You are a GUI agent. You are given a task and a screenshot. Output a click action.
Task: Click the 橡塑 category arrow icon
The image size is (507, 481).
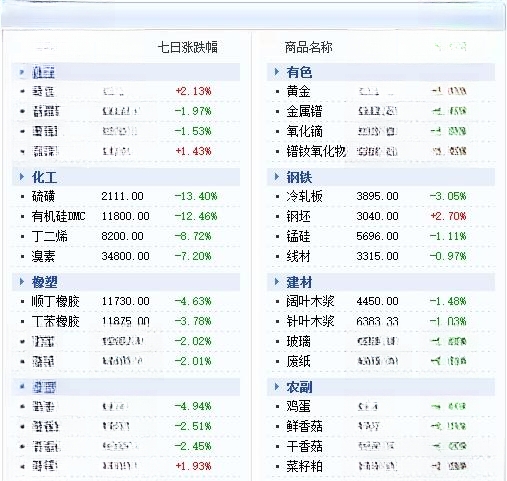point(22,282)
